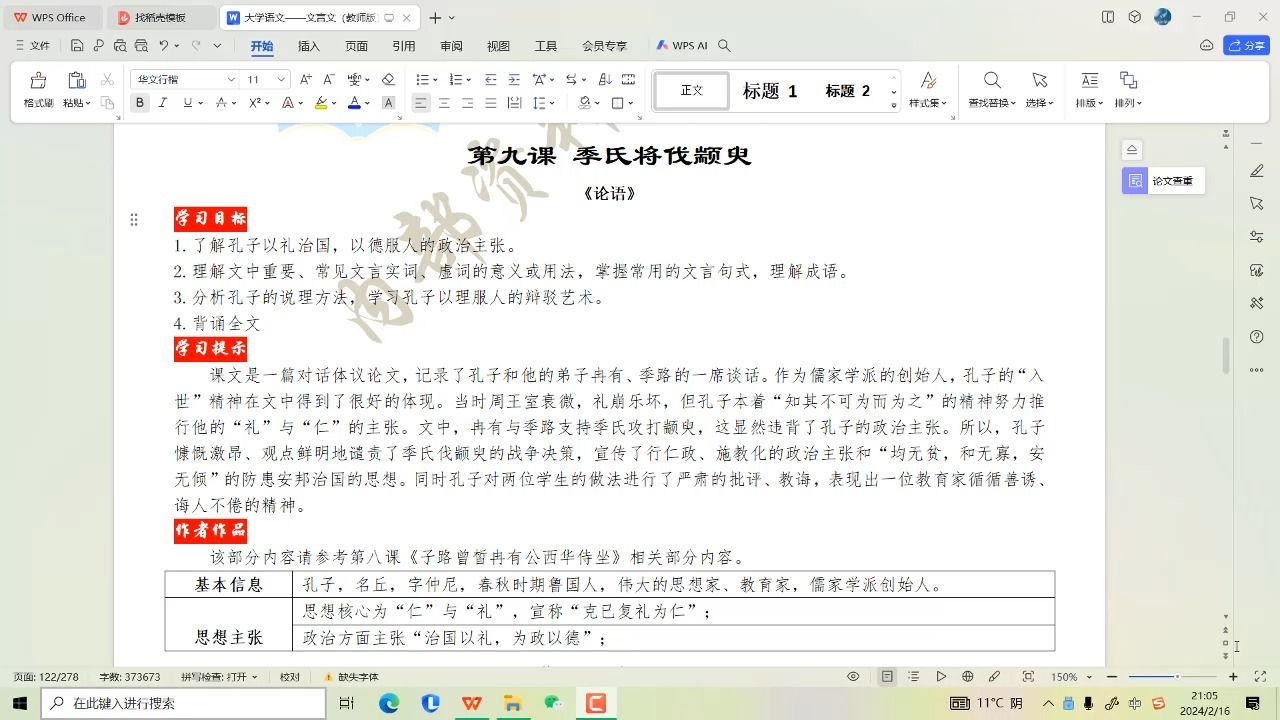Click the character shading icon
1280x720 pixels.
(389, 102)
